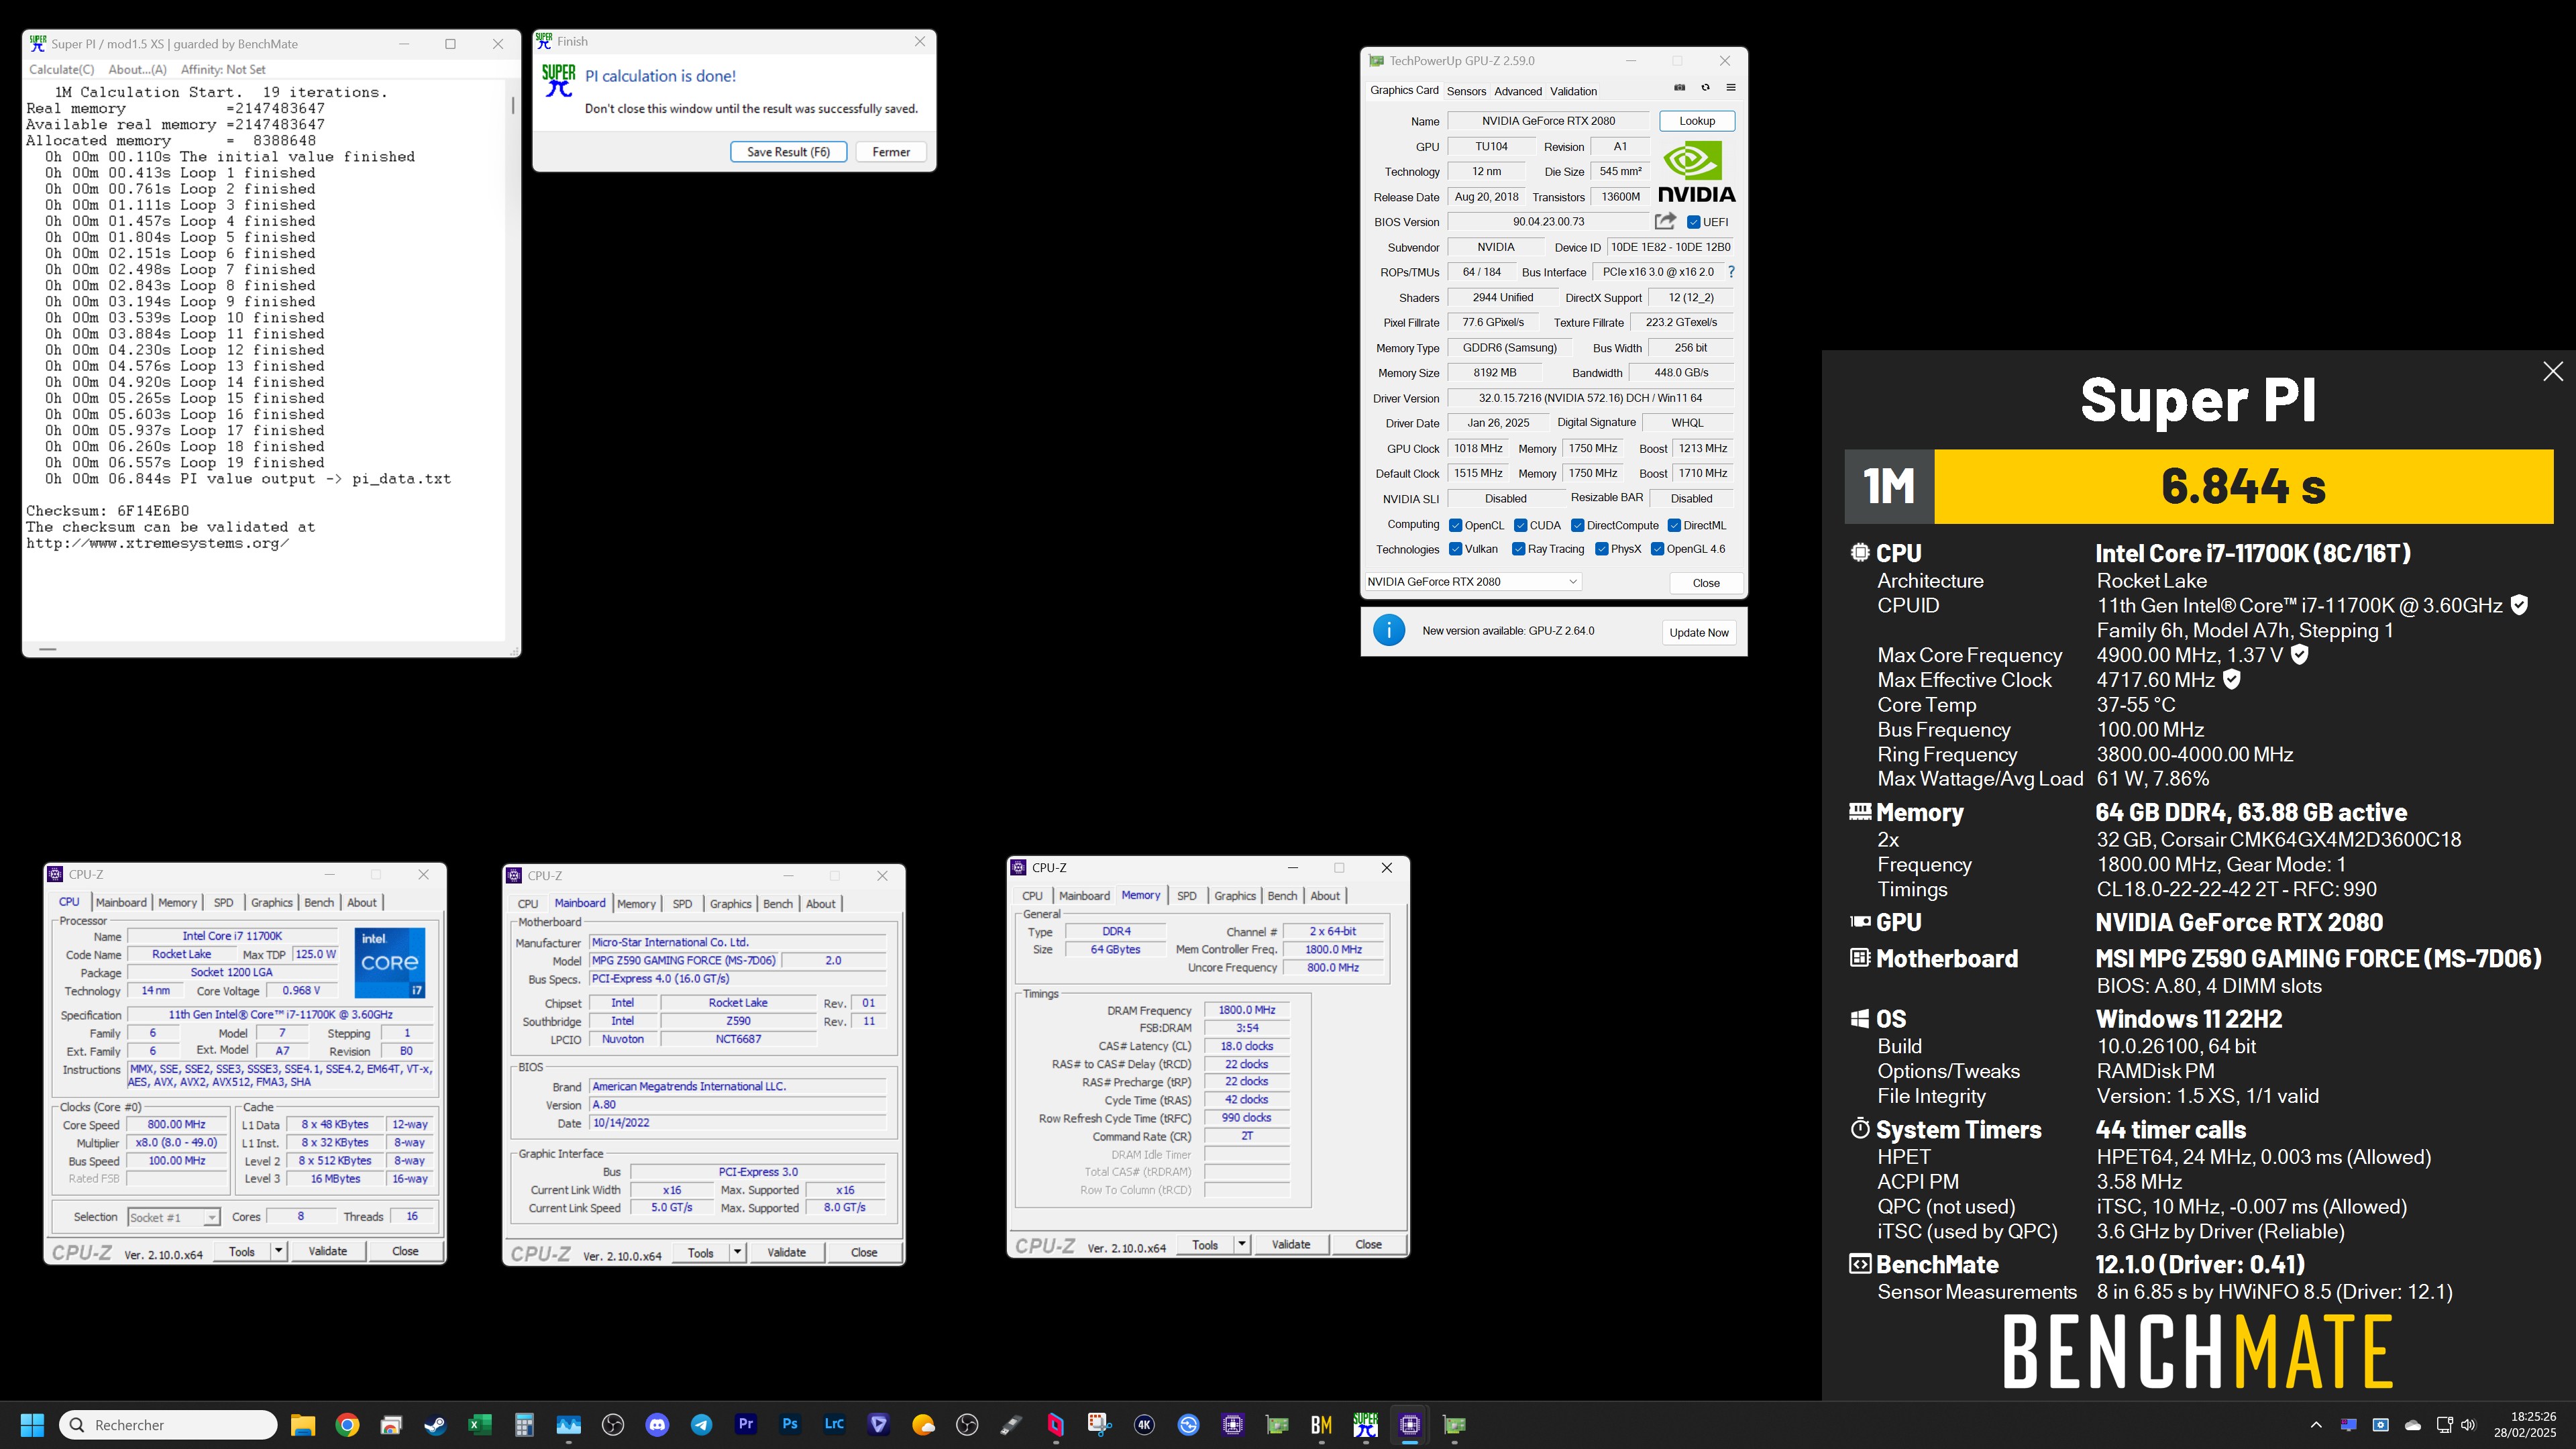Click Validate in CPU-Z memory window

(1290, 1244)
